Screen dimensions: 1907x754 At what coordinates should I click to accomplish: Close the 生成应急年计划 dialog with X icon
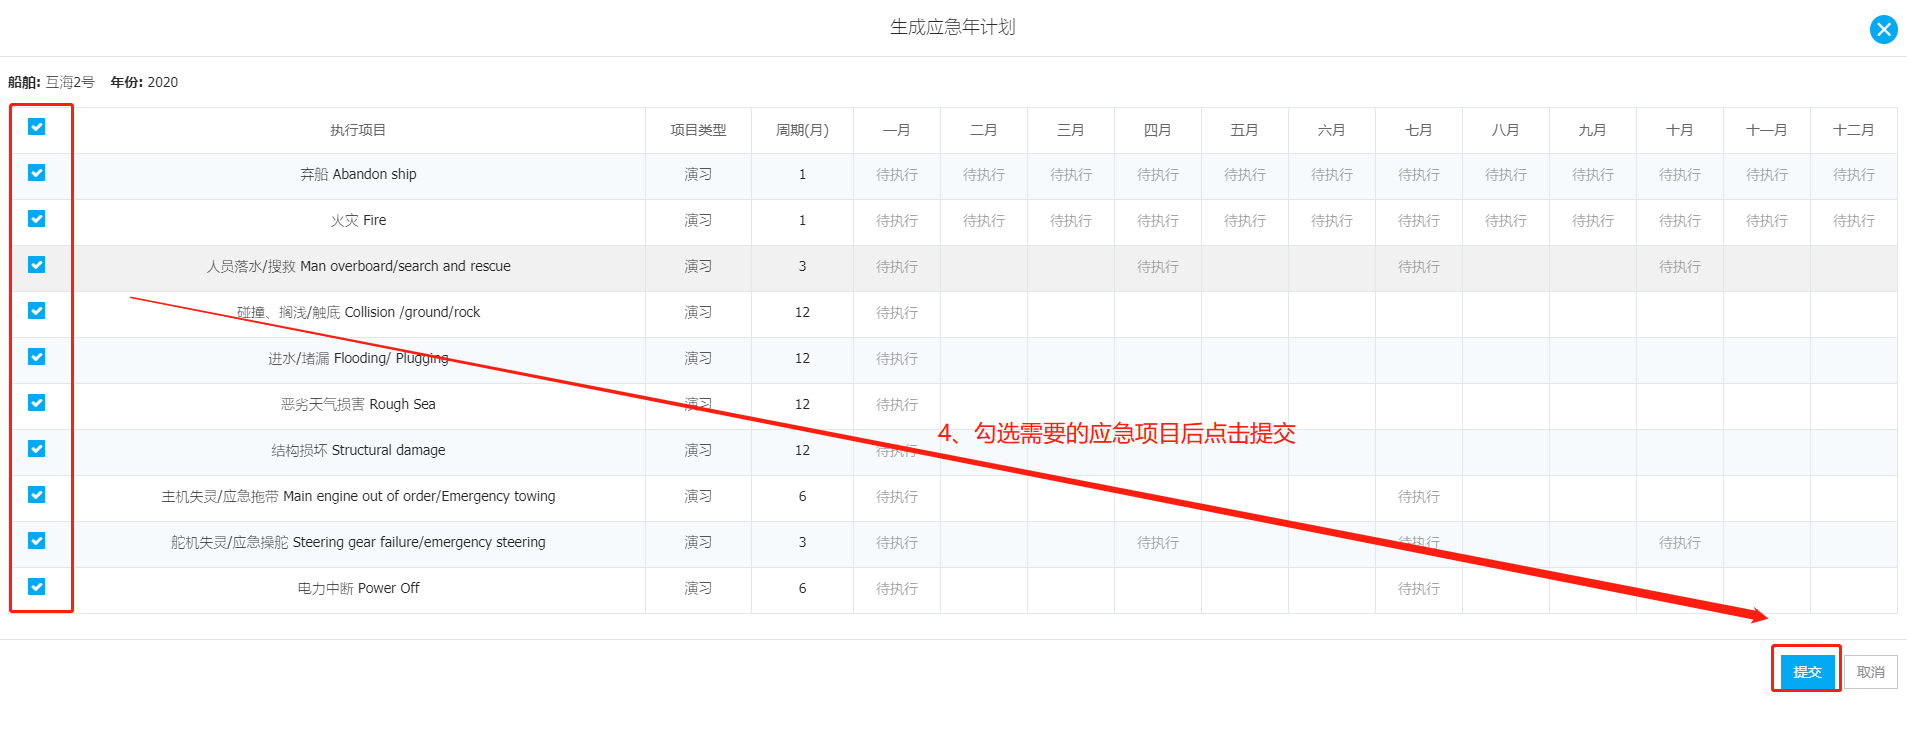pos(1883,29)
